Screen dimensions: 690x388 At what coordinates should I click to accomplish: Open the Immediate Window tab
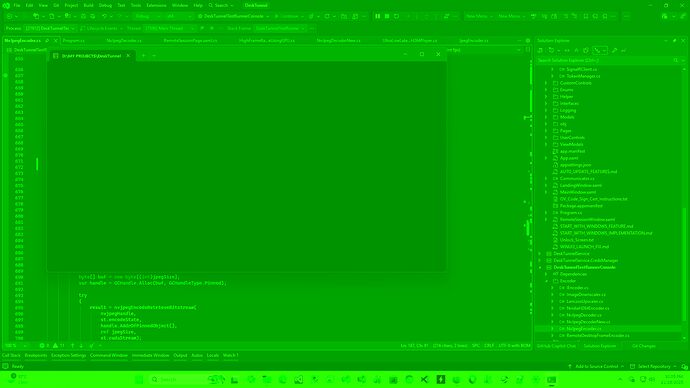(x=150, y=355)
